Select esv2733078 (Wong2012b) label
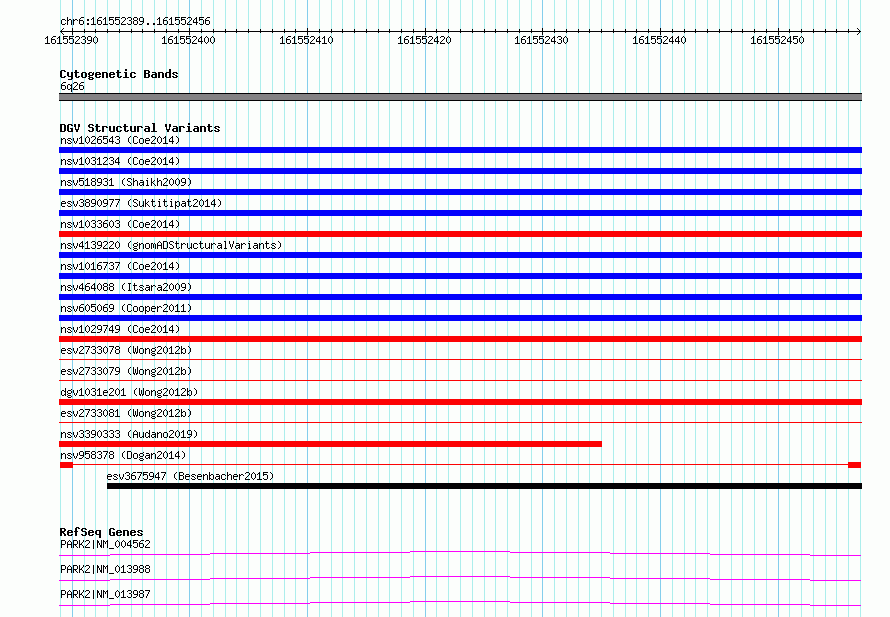Screen dimensions: 890x617 tap(126, 350)
